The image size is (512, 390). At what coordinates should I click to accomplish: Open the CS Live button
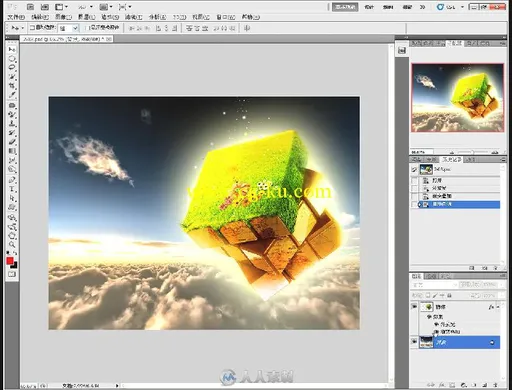tap(450, 7)
